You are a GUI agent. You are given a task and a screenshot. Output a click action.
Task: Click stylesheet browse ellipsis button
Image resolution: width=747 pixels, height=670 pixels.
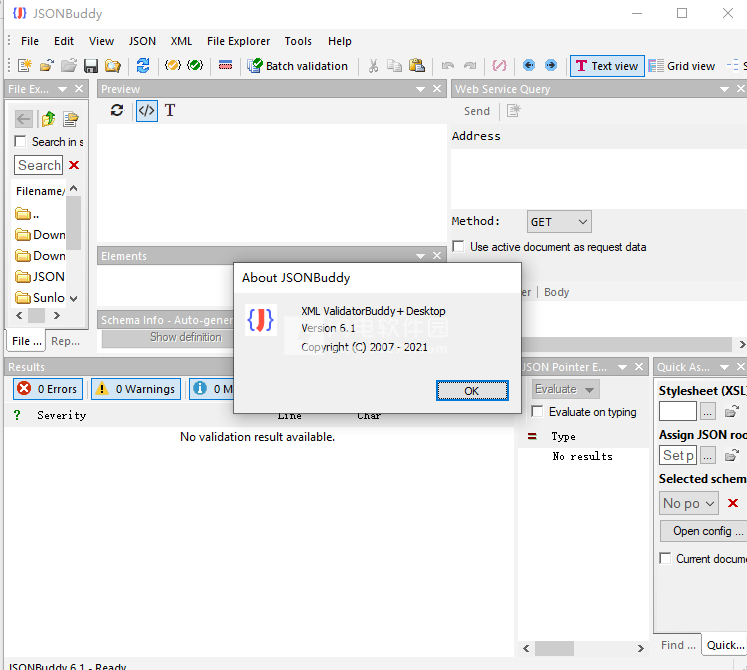pos(708,411)
